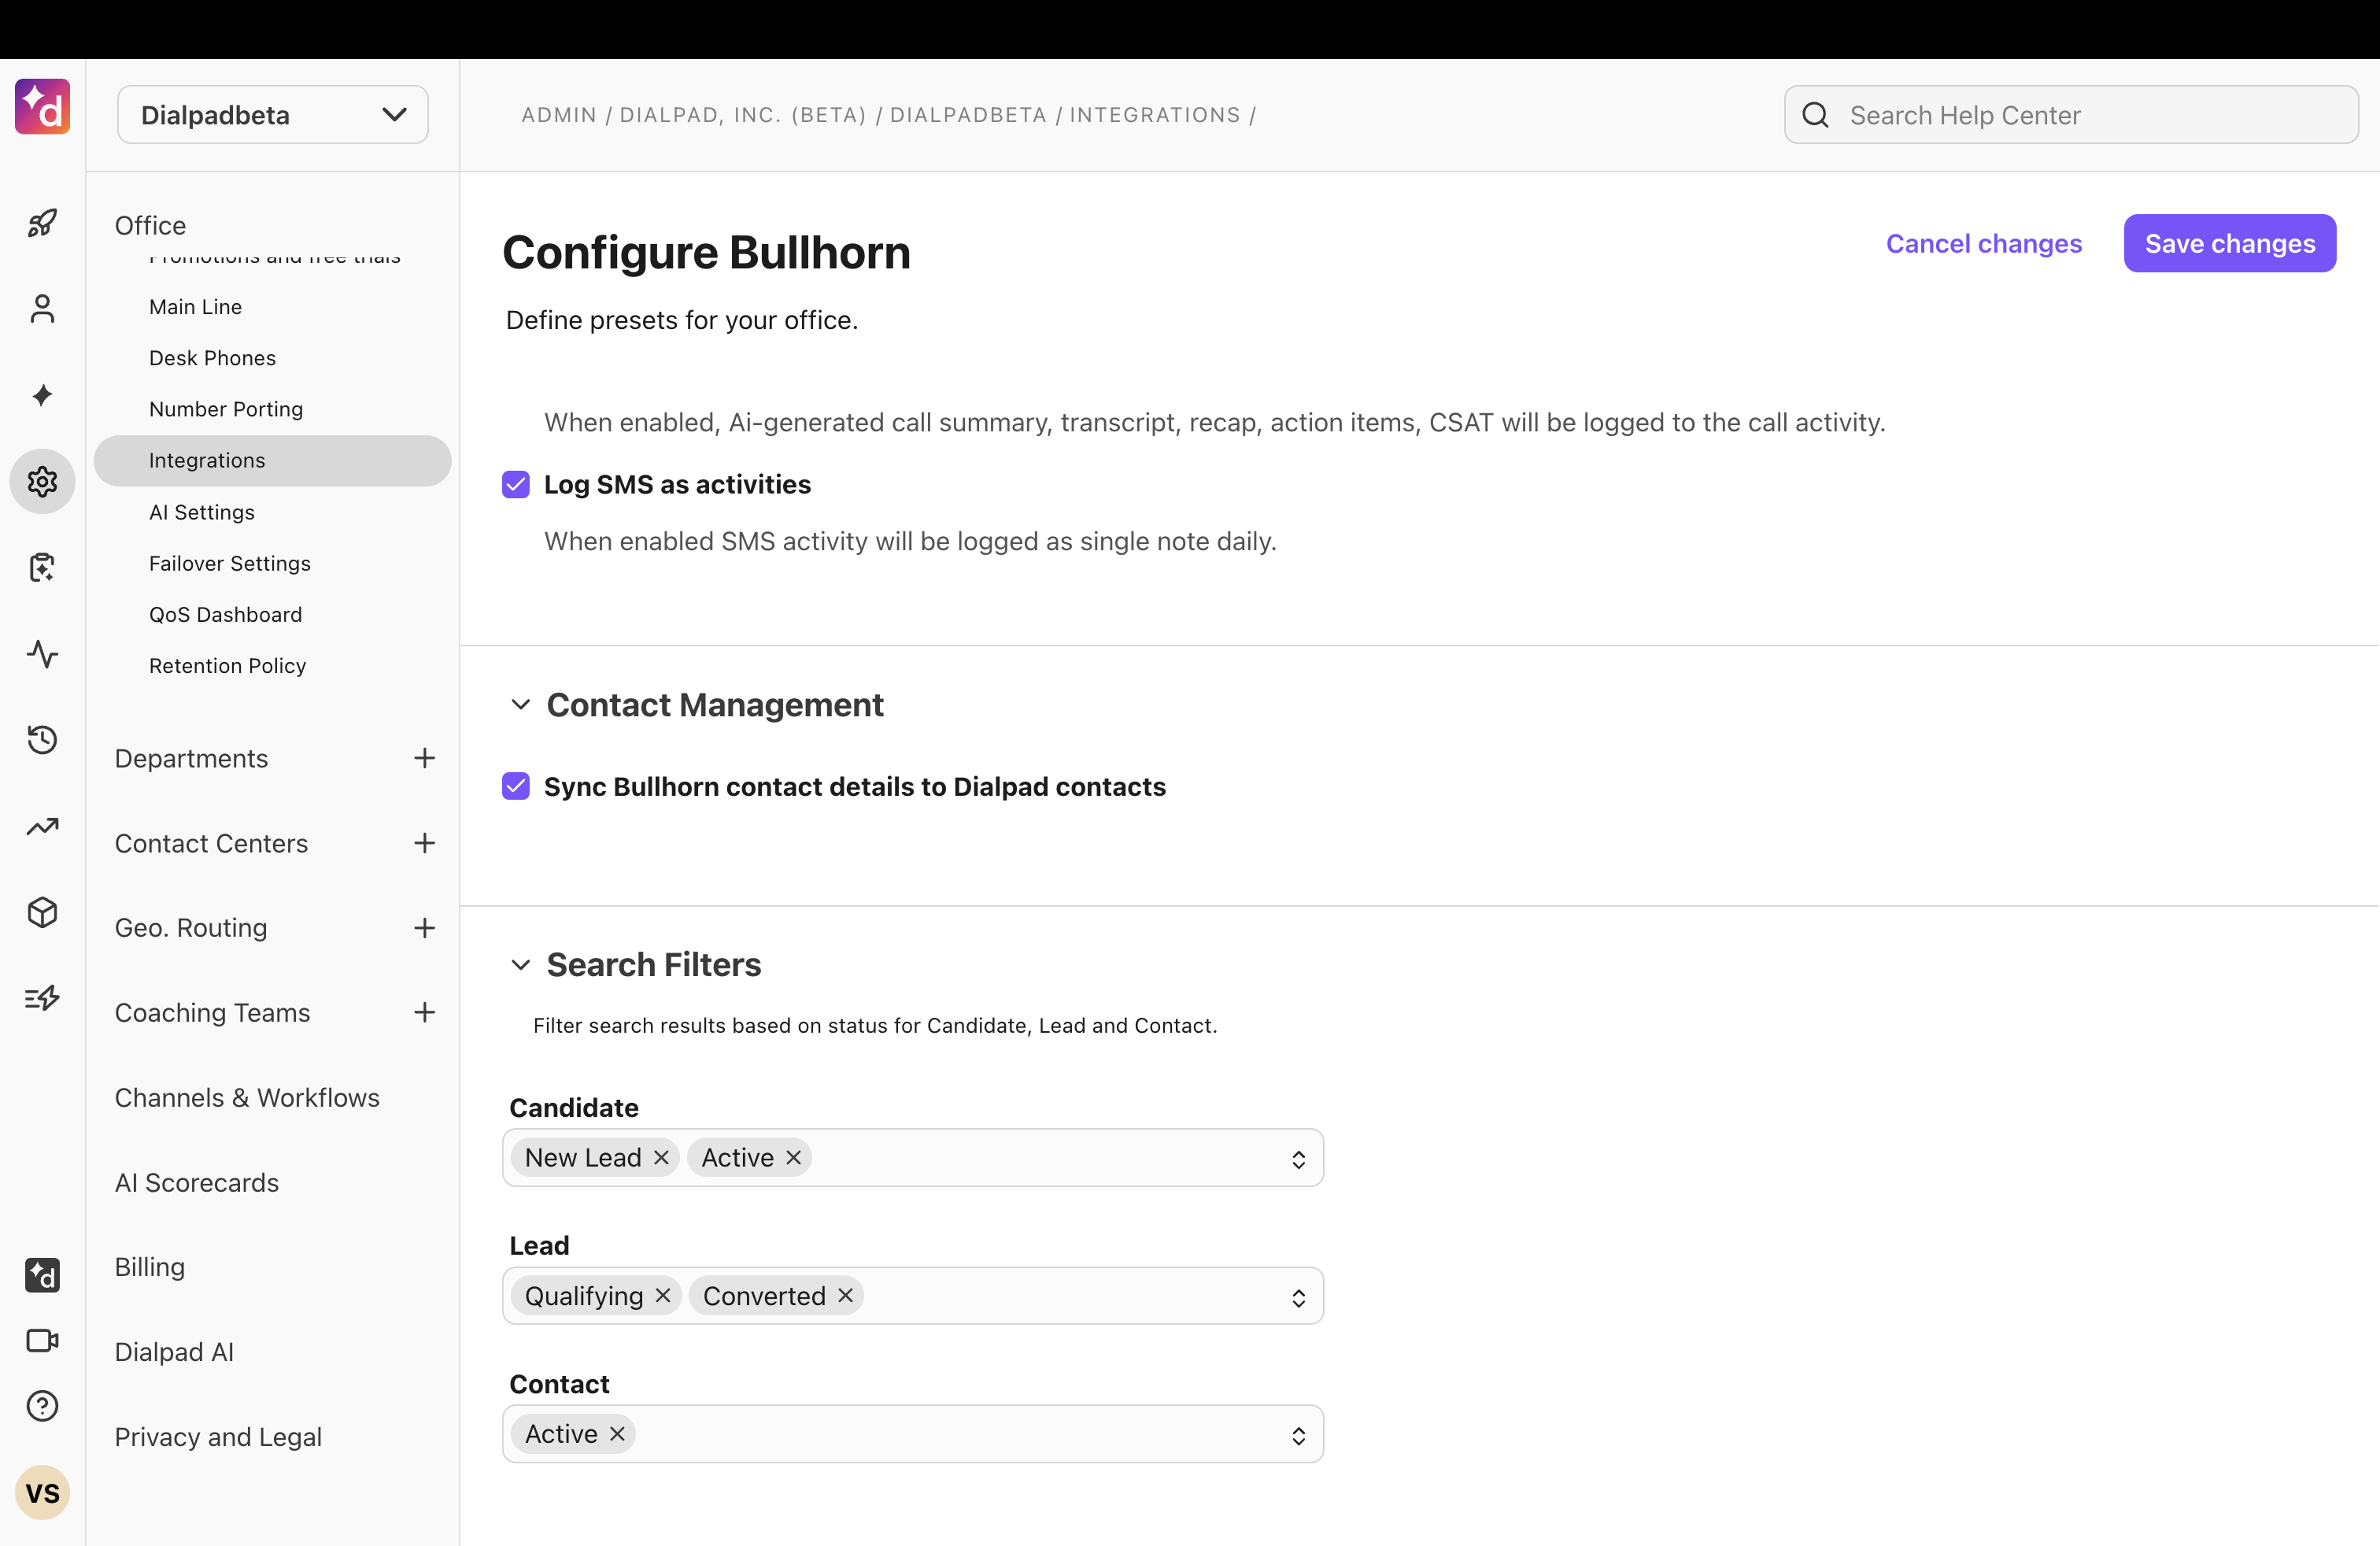Go to Main Line settings

[x=195, y=307]
